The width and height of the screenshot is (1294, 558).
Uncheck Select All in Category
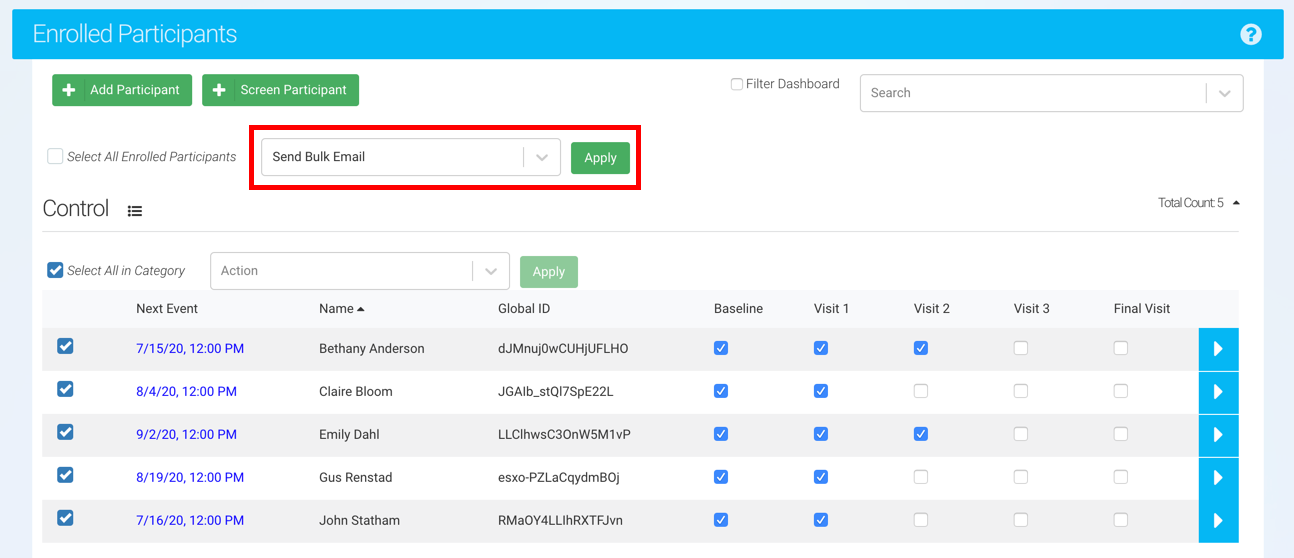click(55, 271)
